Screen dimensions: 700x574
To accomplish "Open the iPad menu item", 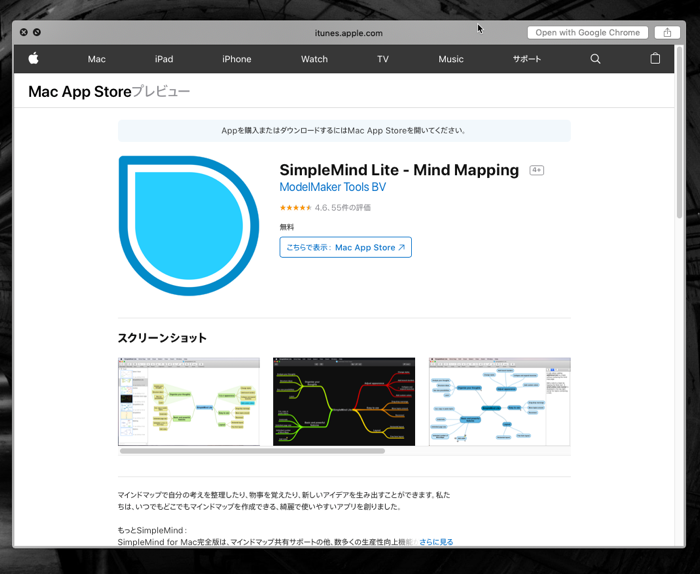I will (x=164, y=59).
